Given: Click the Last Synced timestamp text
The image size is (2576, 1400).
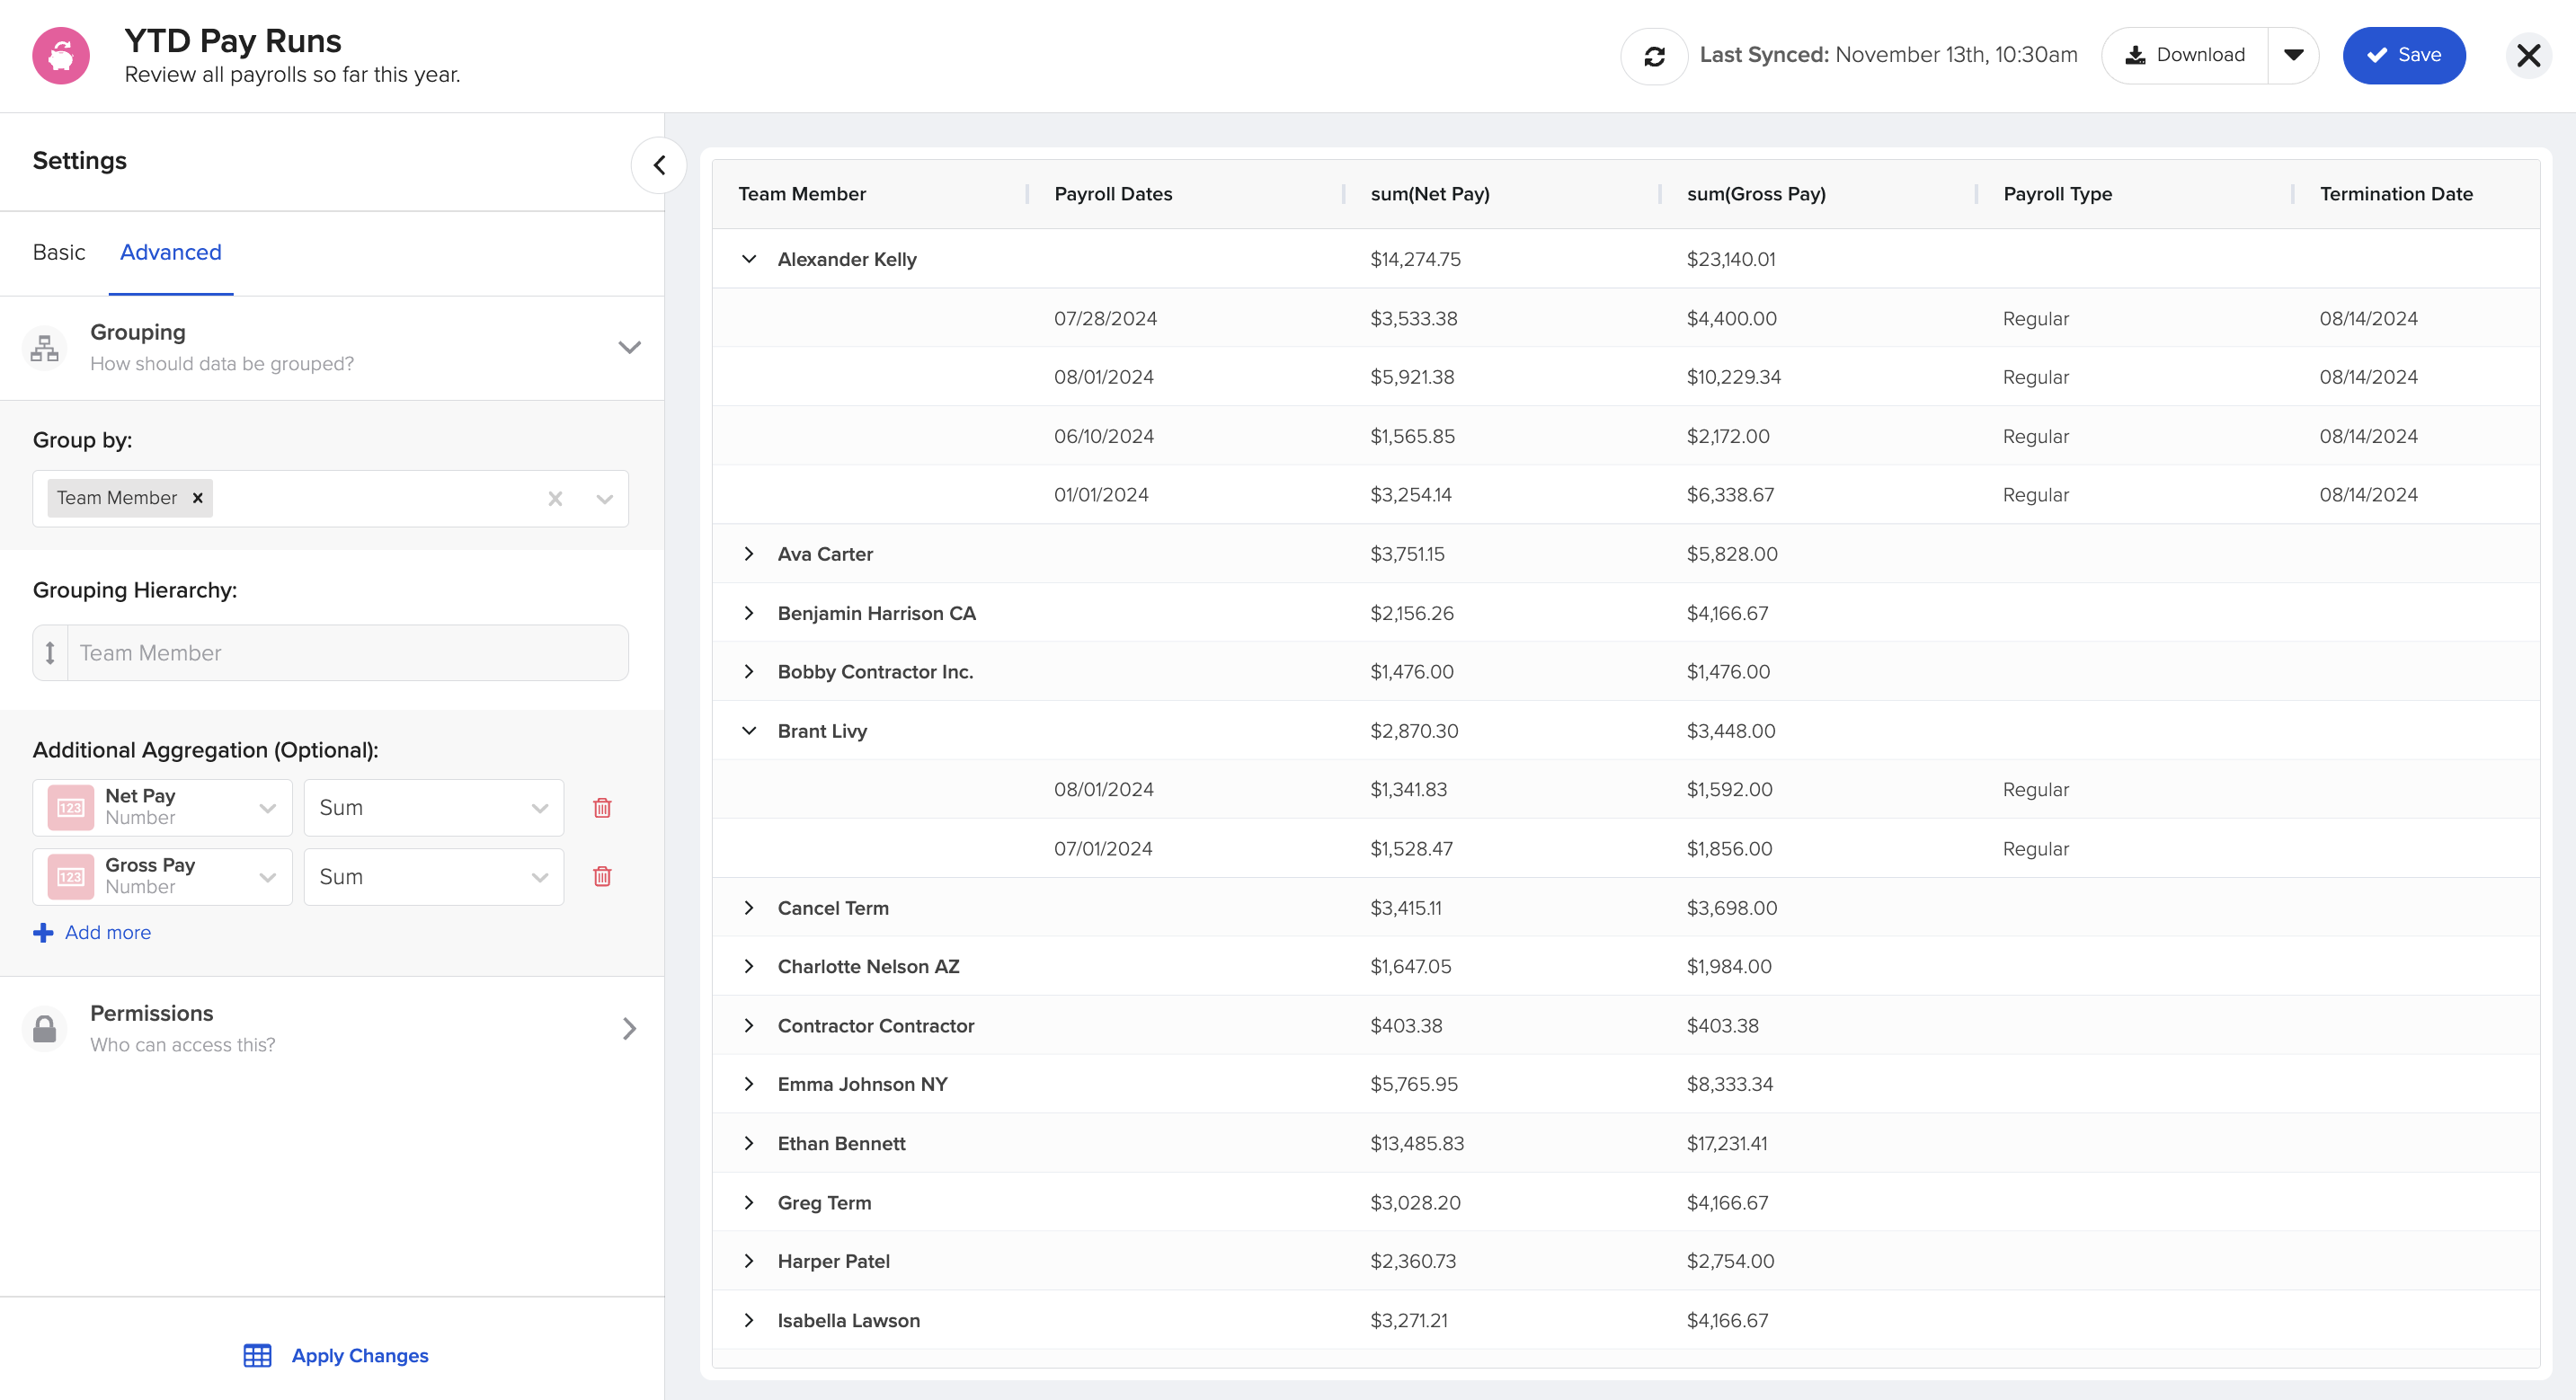Looking at the screenshot, I should (x=1888, y=55).
